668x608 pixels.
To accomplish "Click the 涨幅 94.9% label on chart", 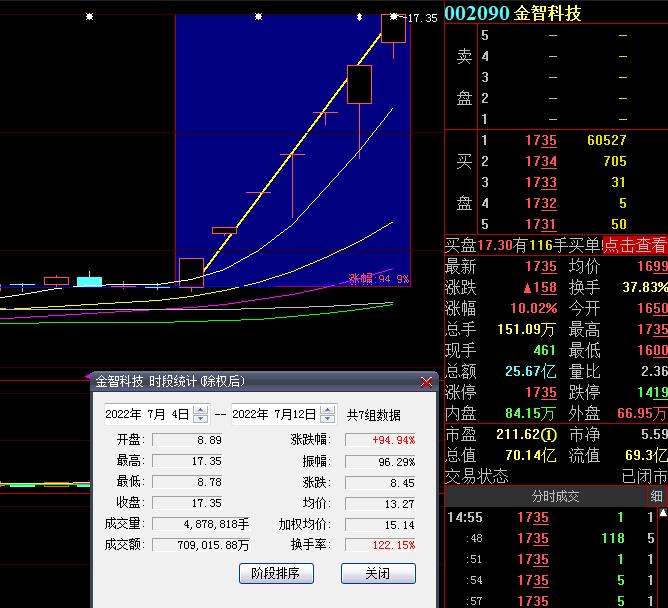I will [x=378, y=279].
